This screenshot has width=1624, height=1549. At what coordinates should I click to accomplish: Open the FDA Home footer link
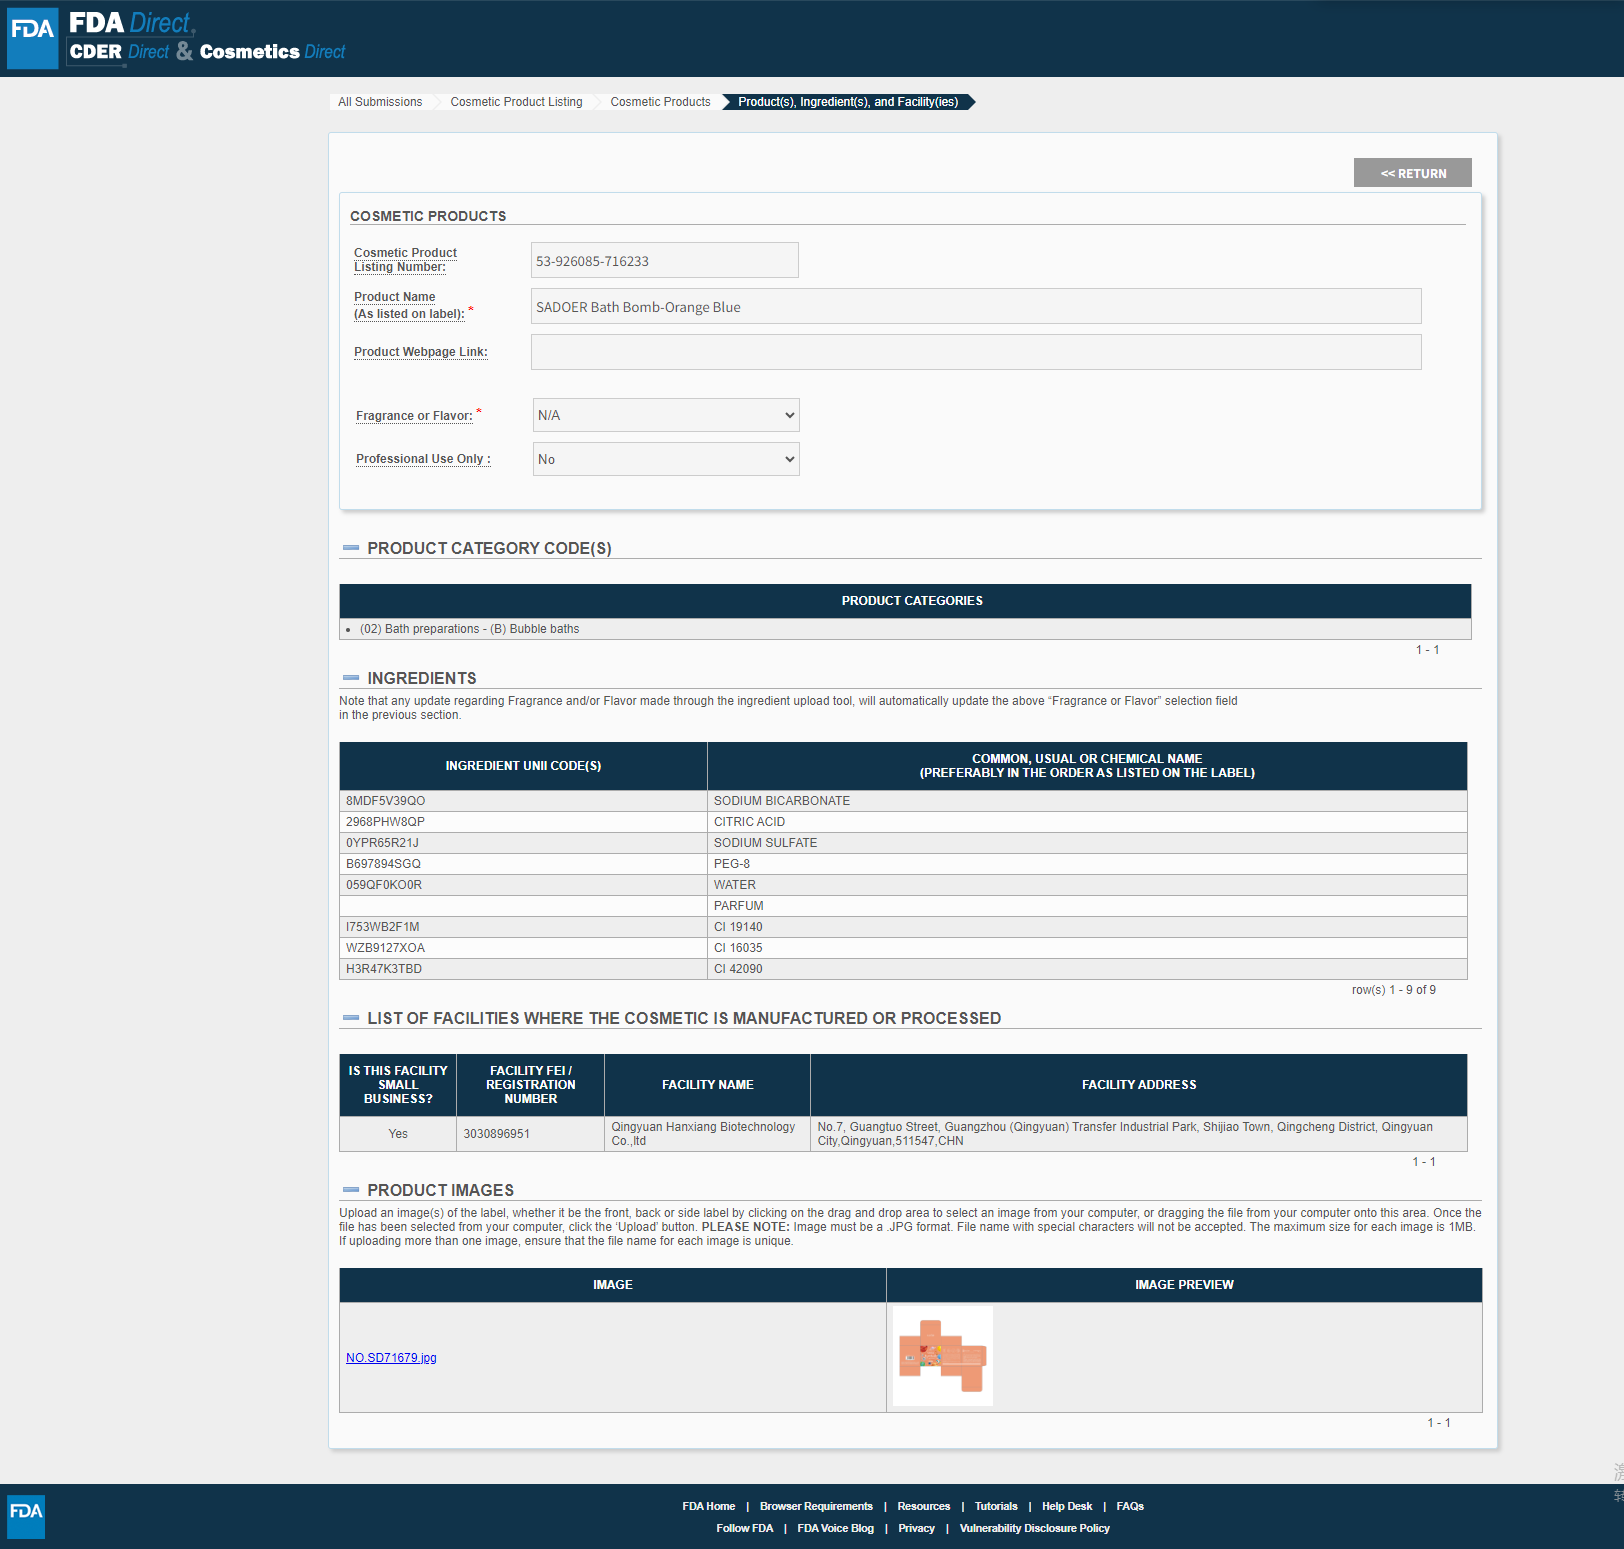708,1506
